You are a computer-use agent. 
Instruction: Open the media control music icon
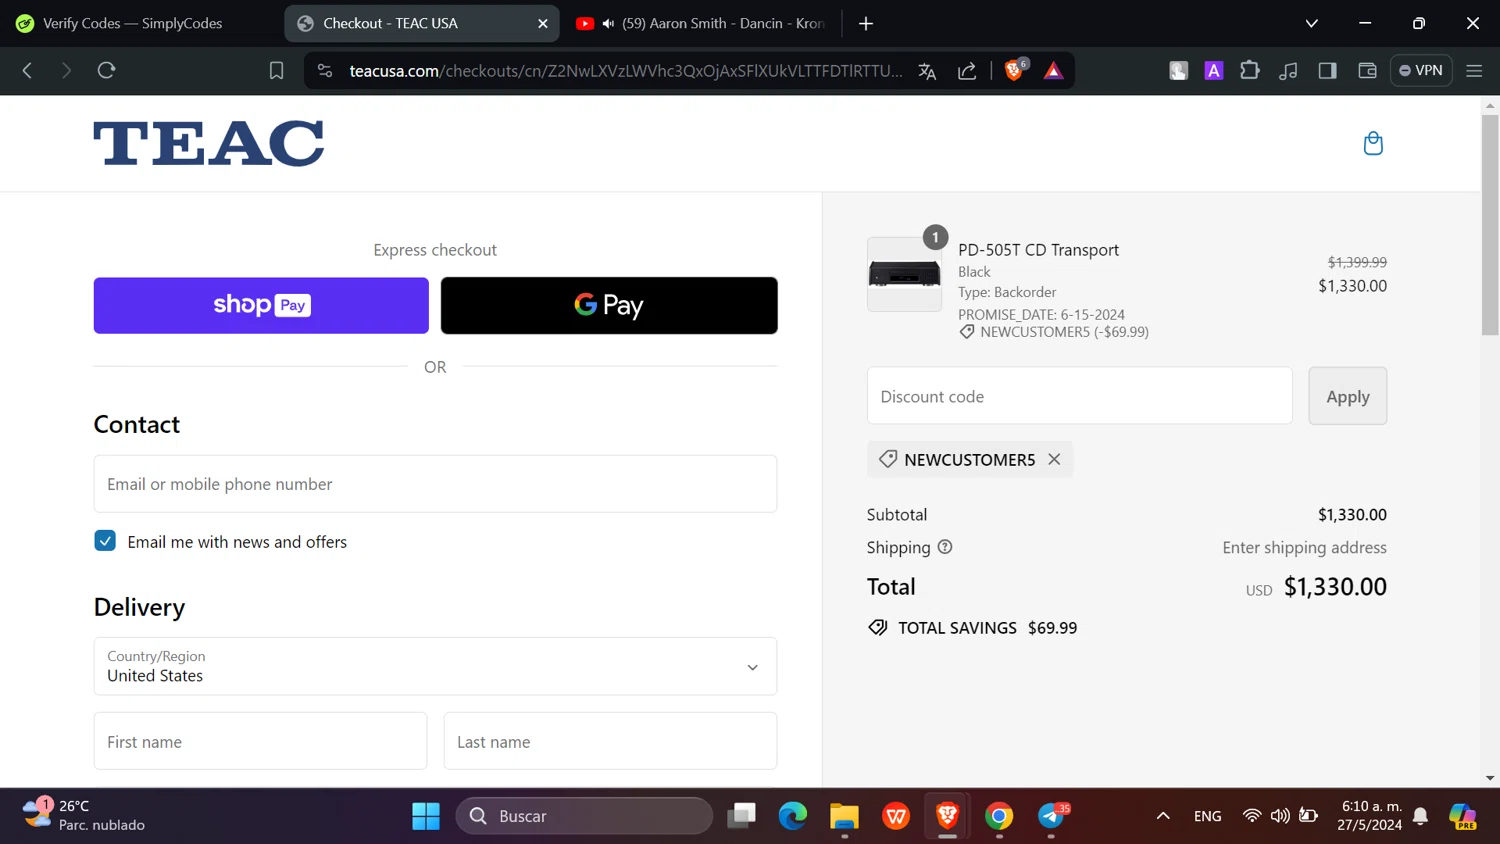click(x=1288, y=70)
